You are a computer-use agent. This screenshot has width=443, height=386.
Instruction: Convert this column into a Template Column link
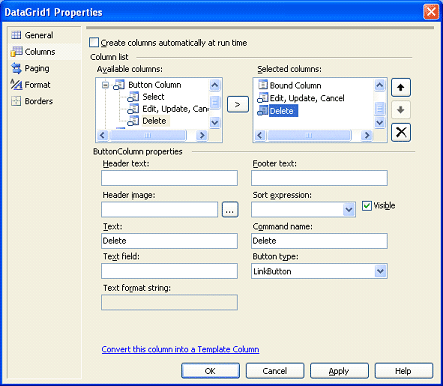coord(180,349)
